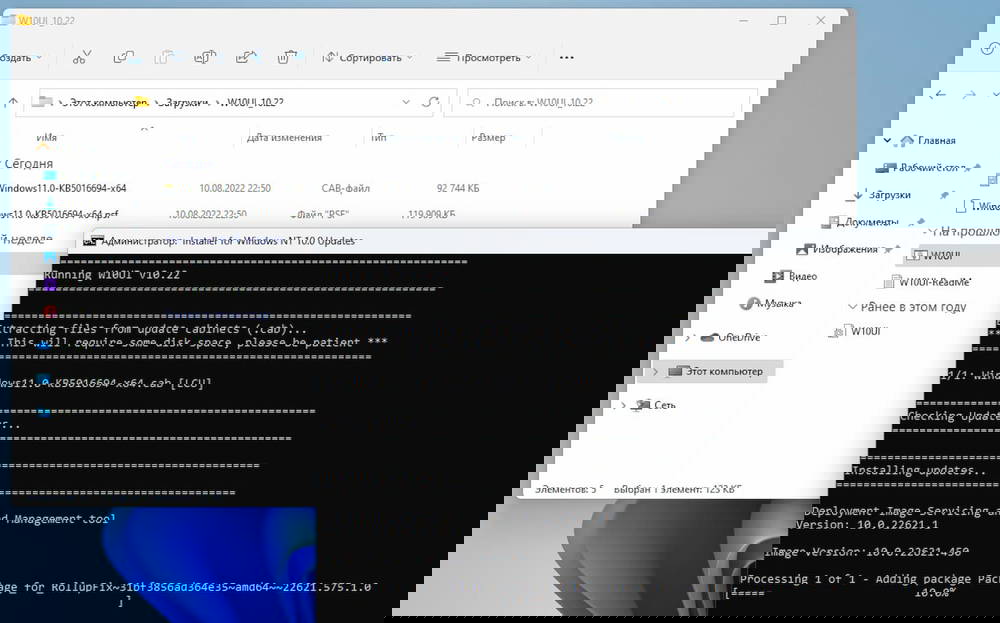Select W10UI item under Ранее в этом году

click(869, 331)
